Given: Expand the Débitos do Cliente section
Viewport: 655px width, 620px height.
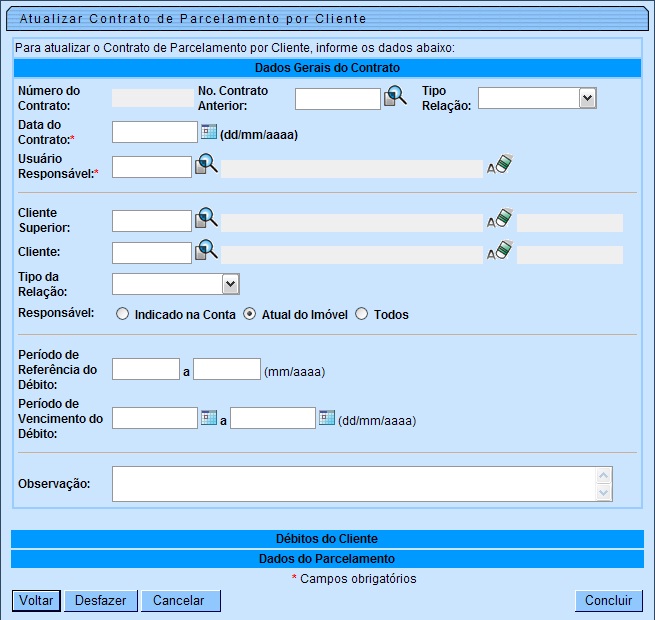Looking at the screenshot, I should point(327,539).
